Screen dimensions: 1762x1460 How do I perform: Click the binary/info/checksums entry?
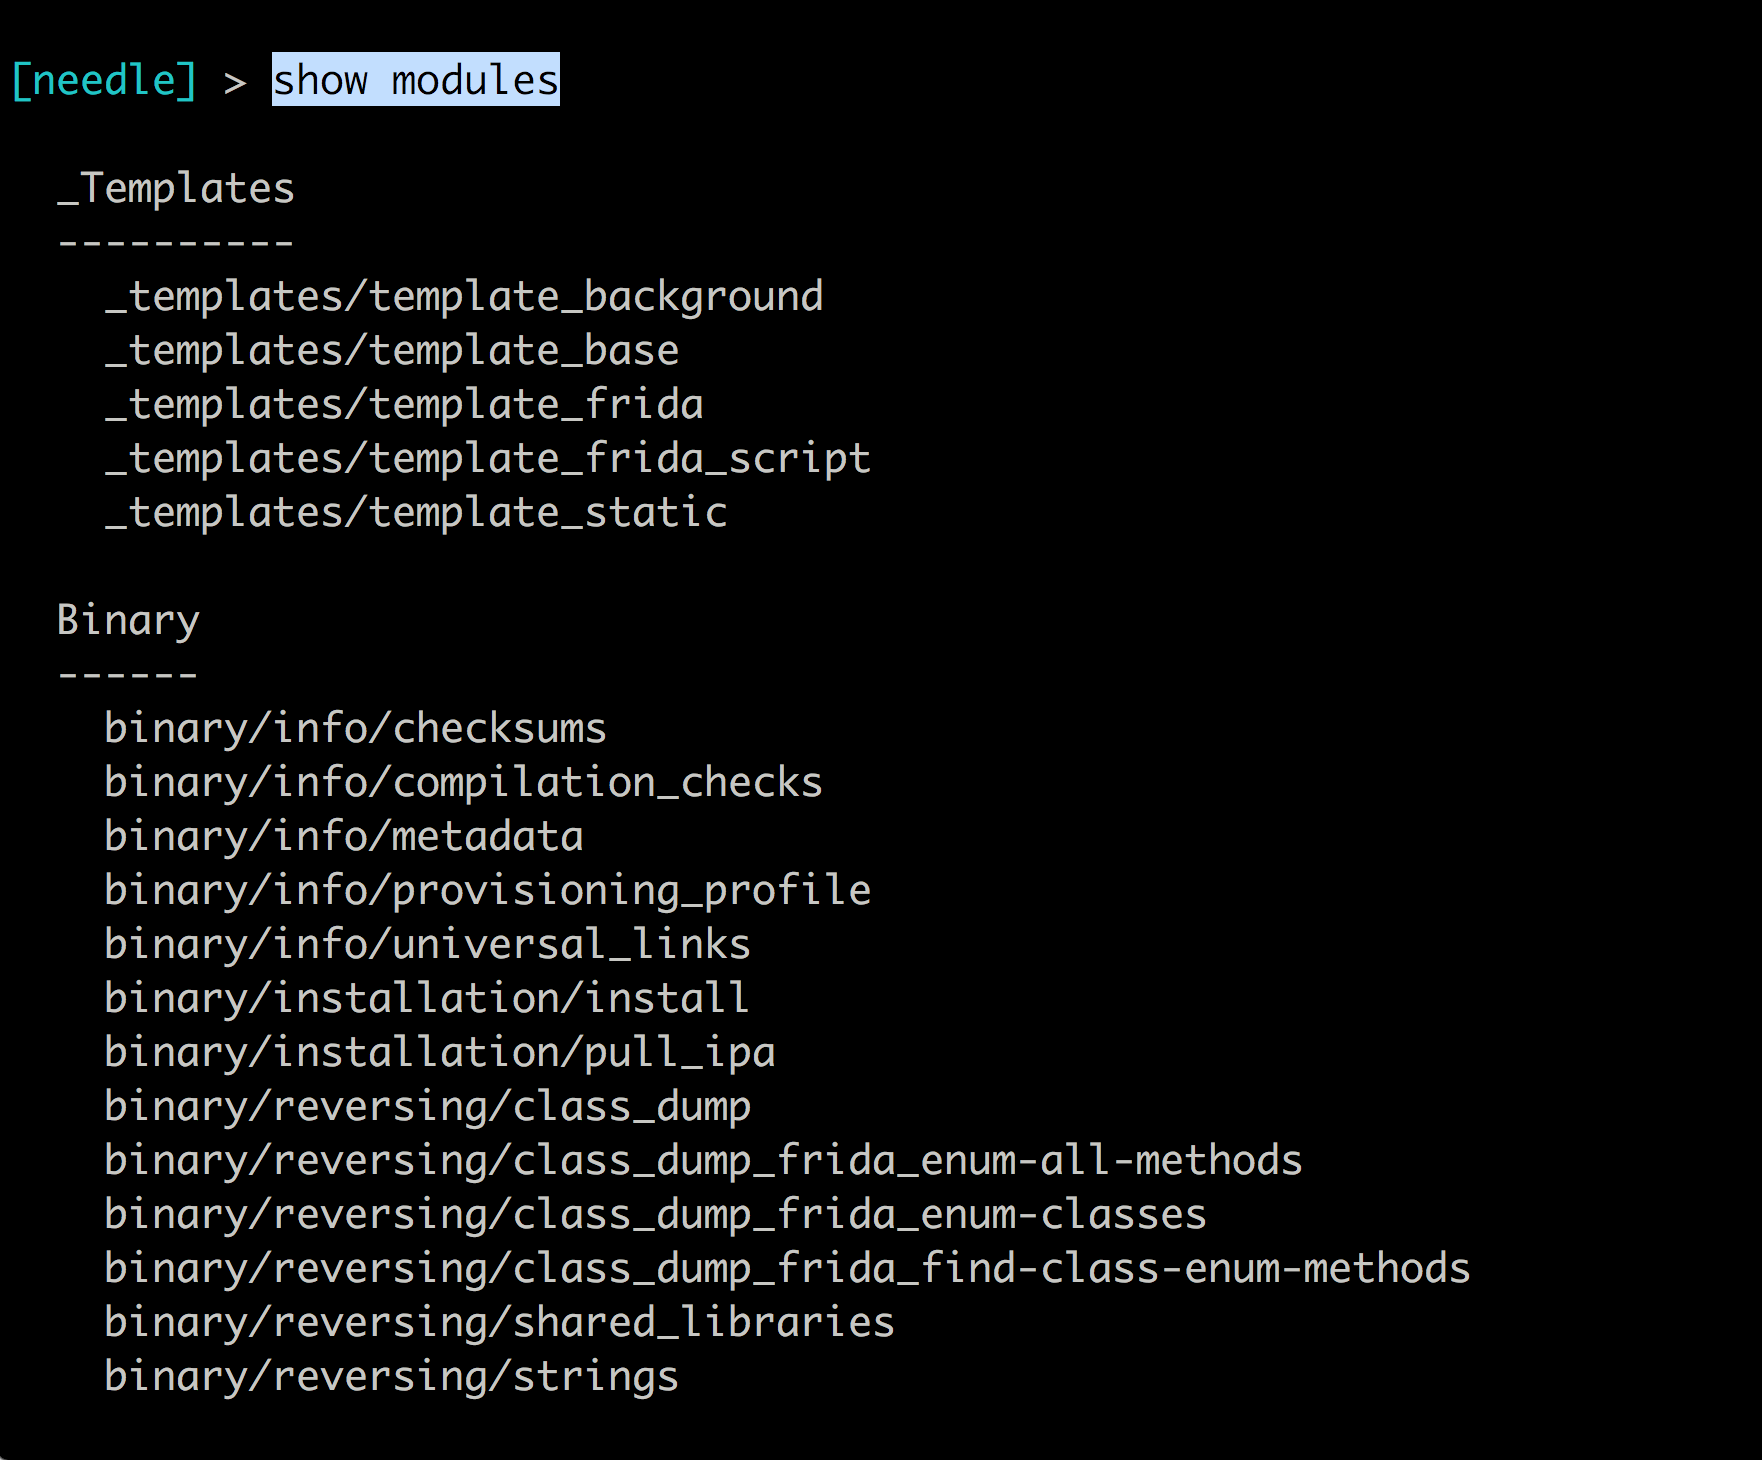click(356, 728)
